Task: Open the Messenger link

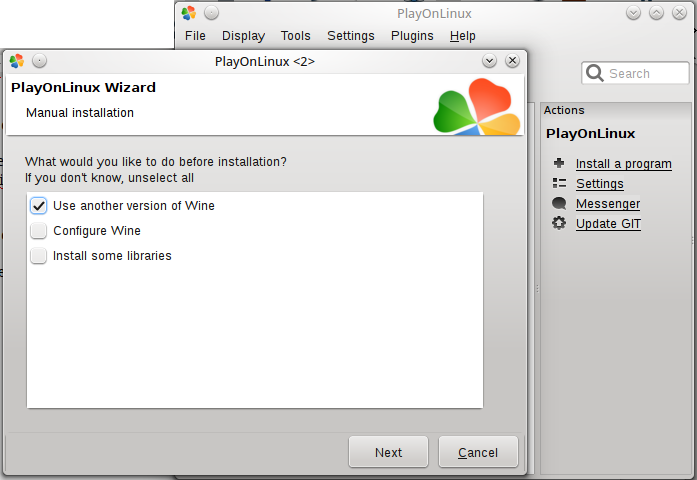Action: tap(608, 204)
